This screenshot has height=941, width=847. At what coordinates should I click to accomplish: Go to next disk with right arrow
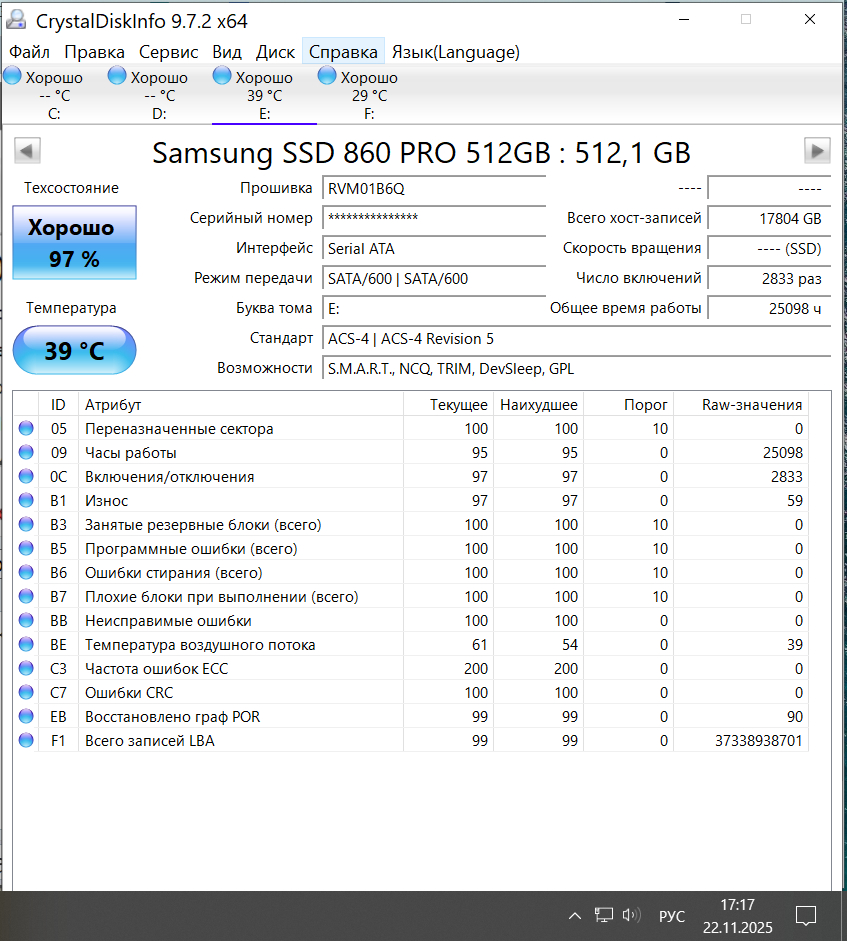[x=817, y=151]
